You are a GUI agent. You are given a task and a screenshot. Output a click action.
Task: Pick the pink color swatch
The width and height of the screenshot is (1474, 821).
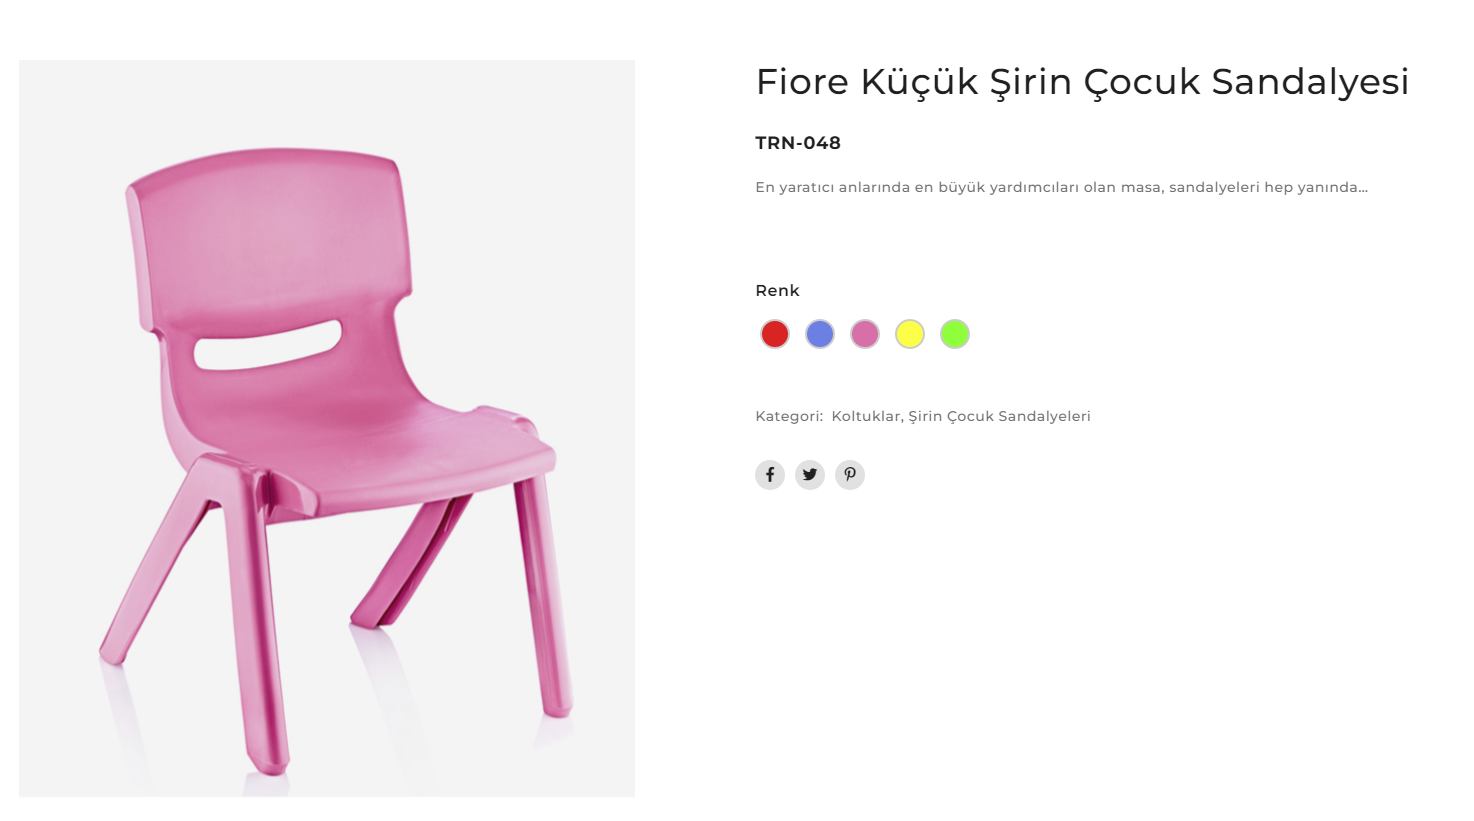click(x=864, y=334)
